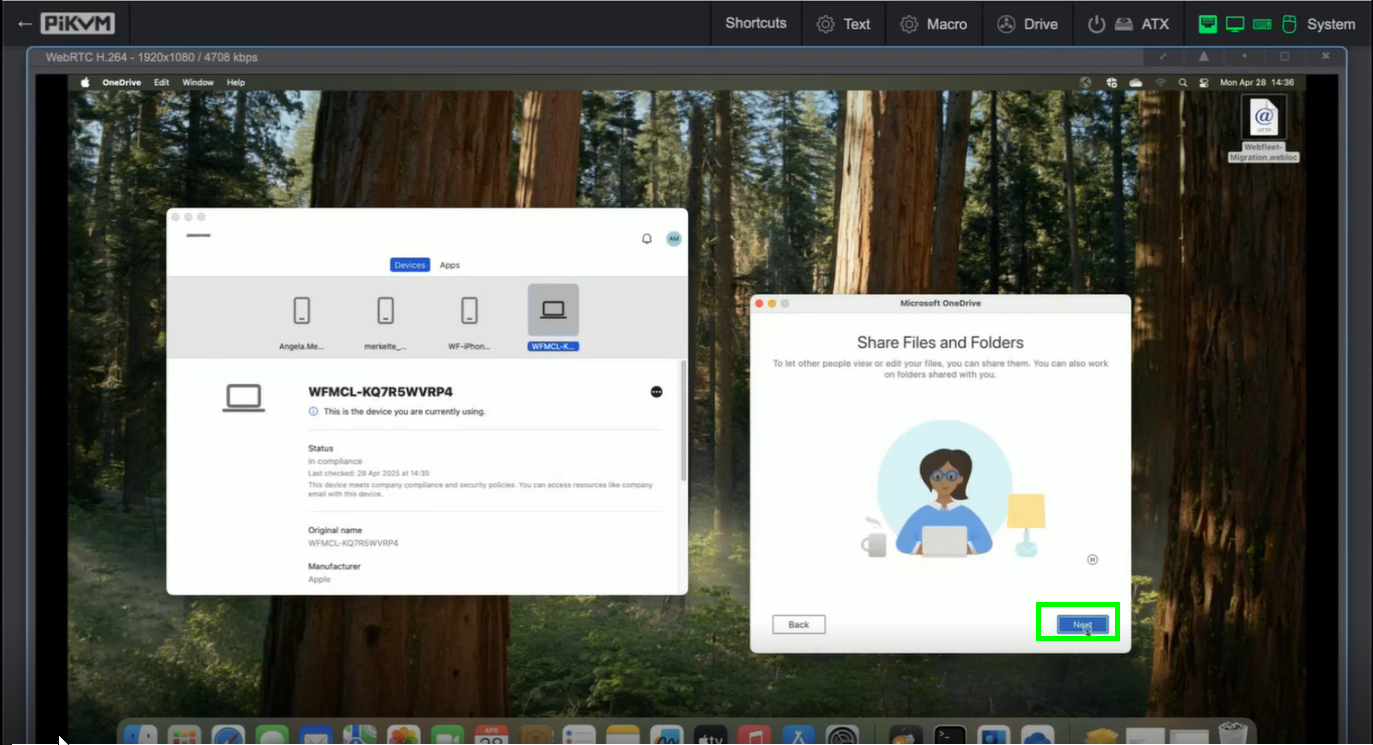
Task: Open the PiKVM Shortcuts menu
Action: point(756,23)
